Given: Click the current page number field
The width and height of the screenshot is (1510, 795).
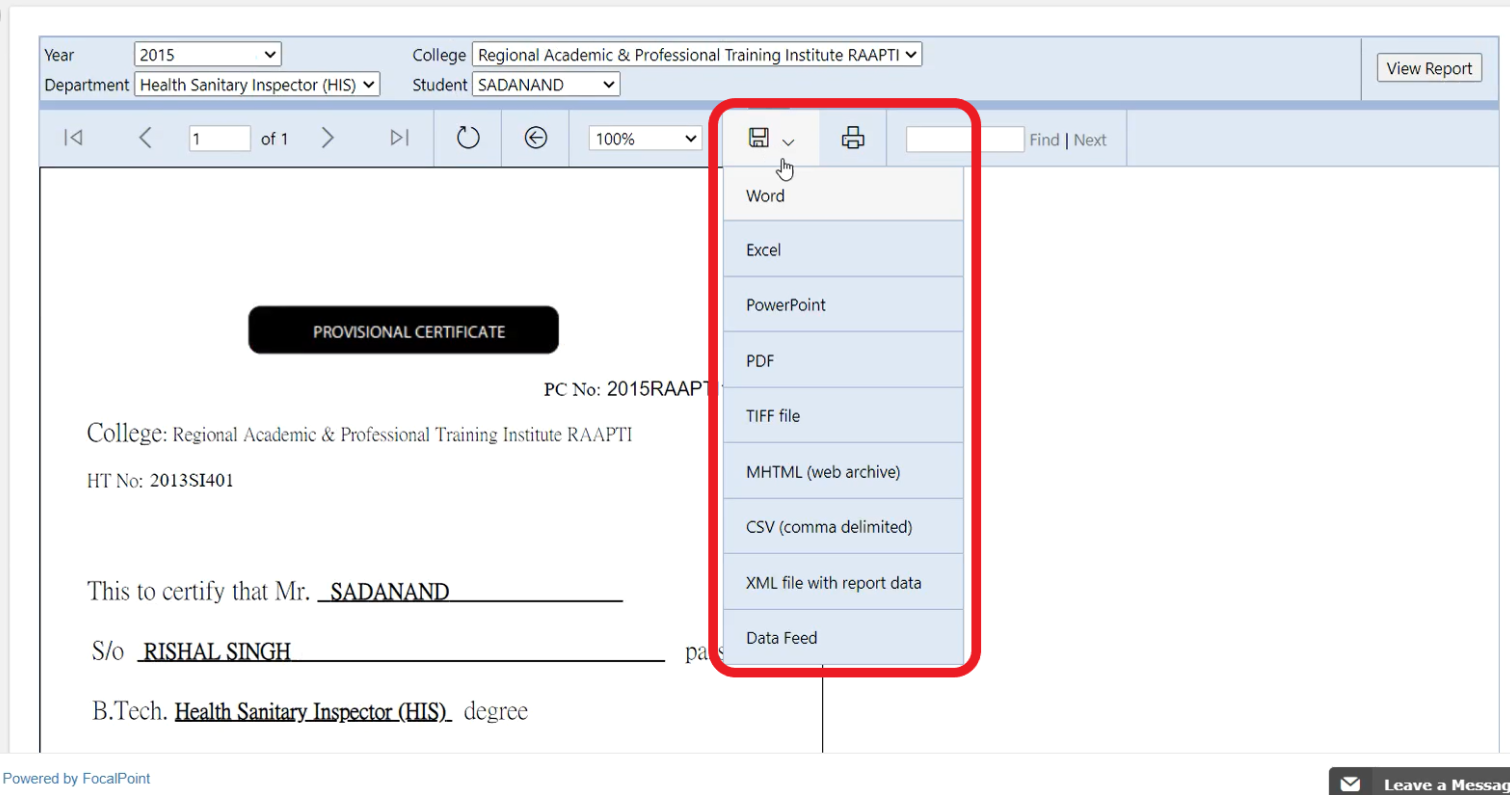Looking at the screenshot, I should (219, 139).
